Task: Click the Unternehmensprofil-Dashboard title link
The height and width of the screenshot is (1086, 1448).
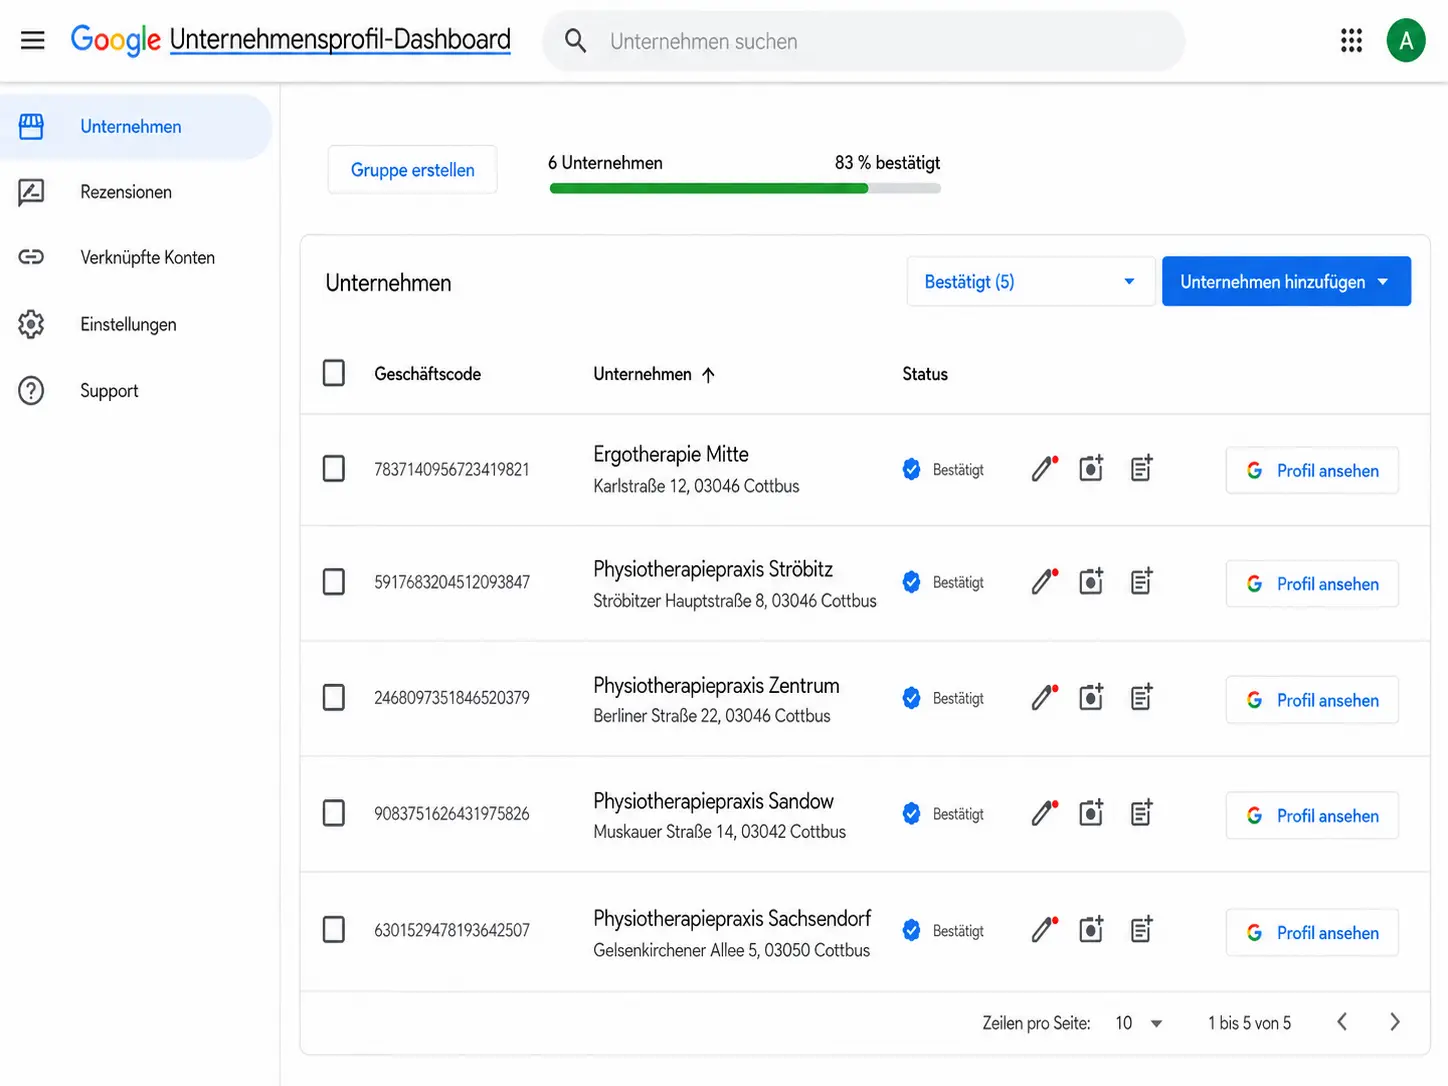Action: tap(340, 40)
